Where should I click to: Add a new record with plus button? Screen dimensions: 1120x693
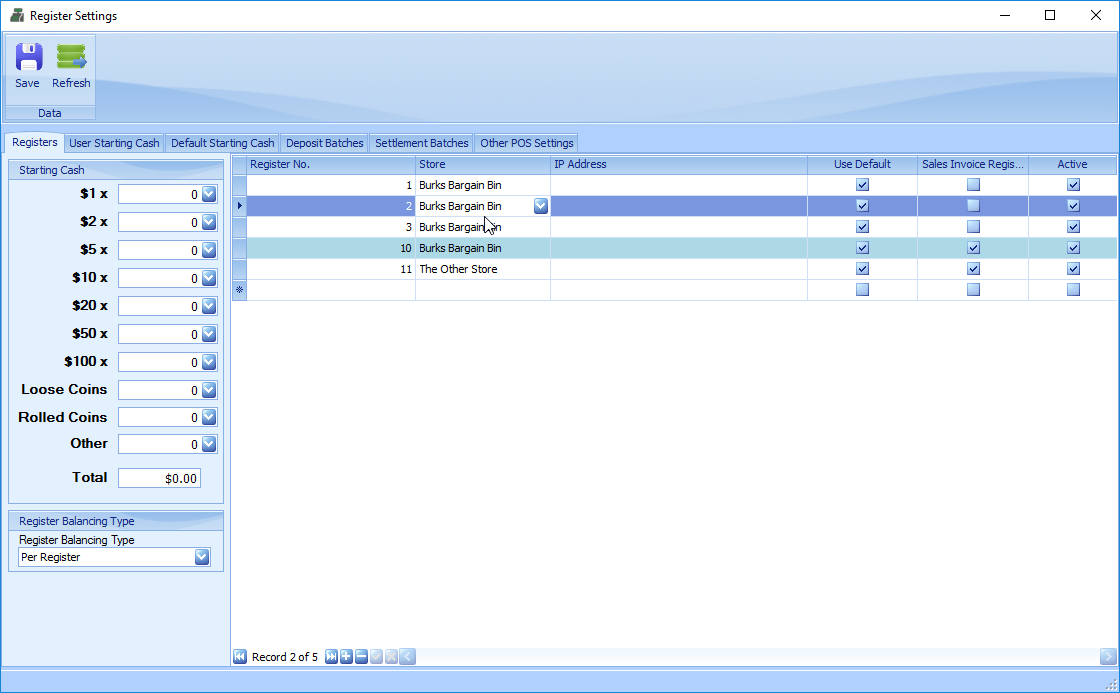click(x=346, y=657)
